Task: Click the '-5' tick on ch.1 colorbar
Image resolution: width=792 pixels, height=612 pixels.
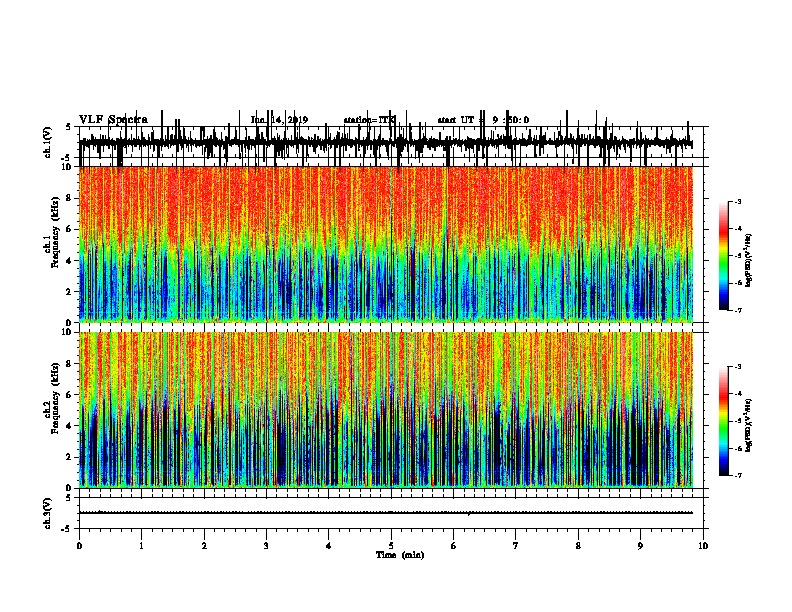Action: click(737, 256)
